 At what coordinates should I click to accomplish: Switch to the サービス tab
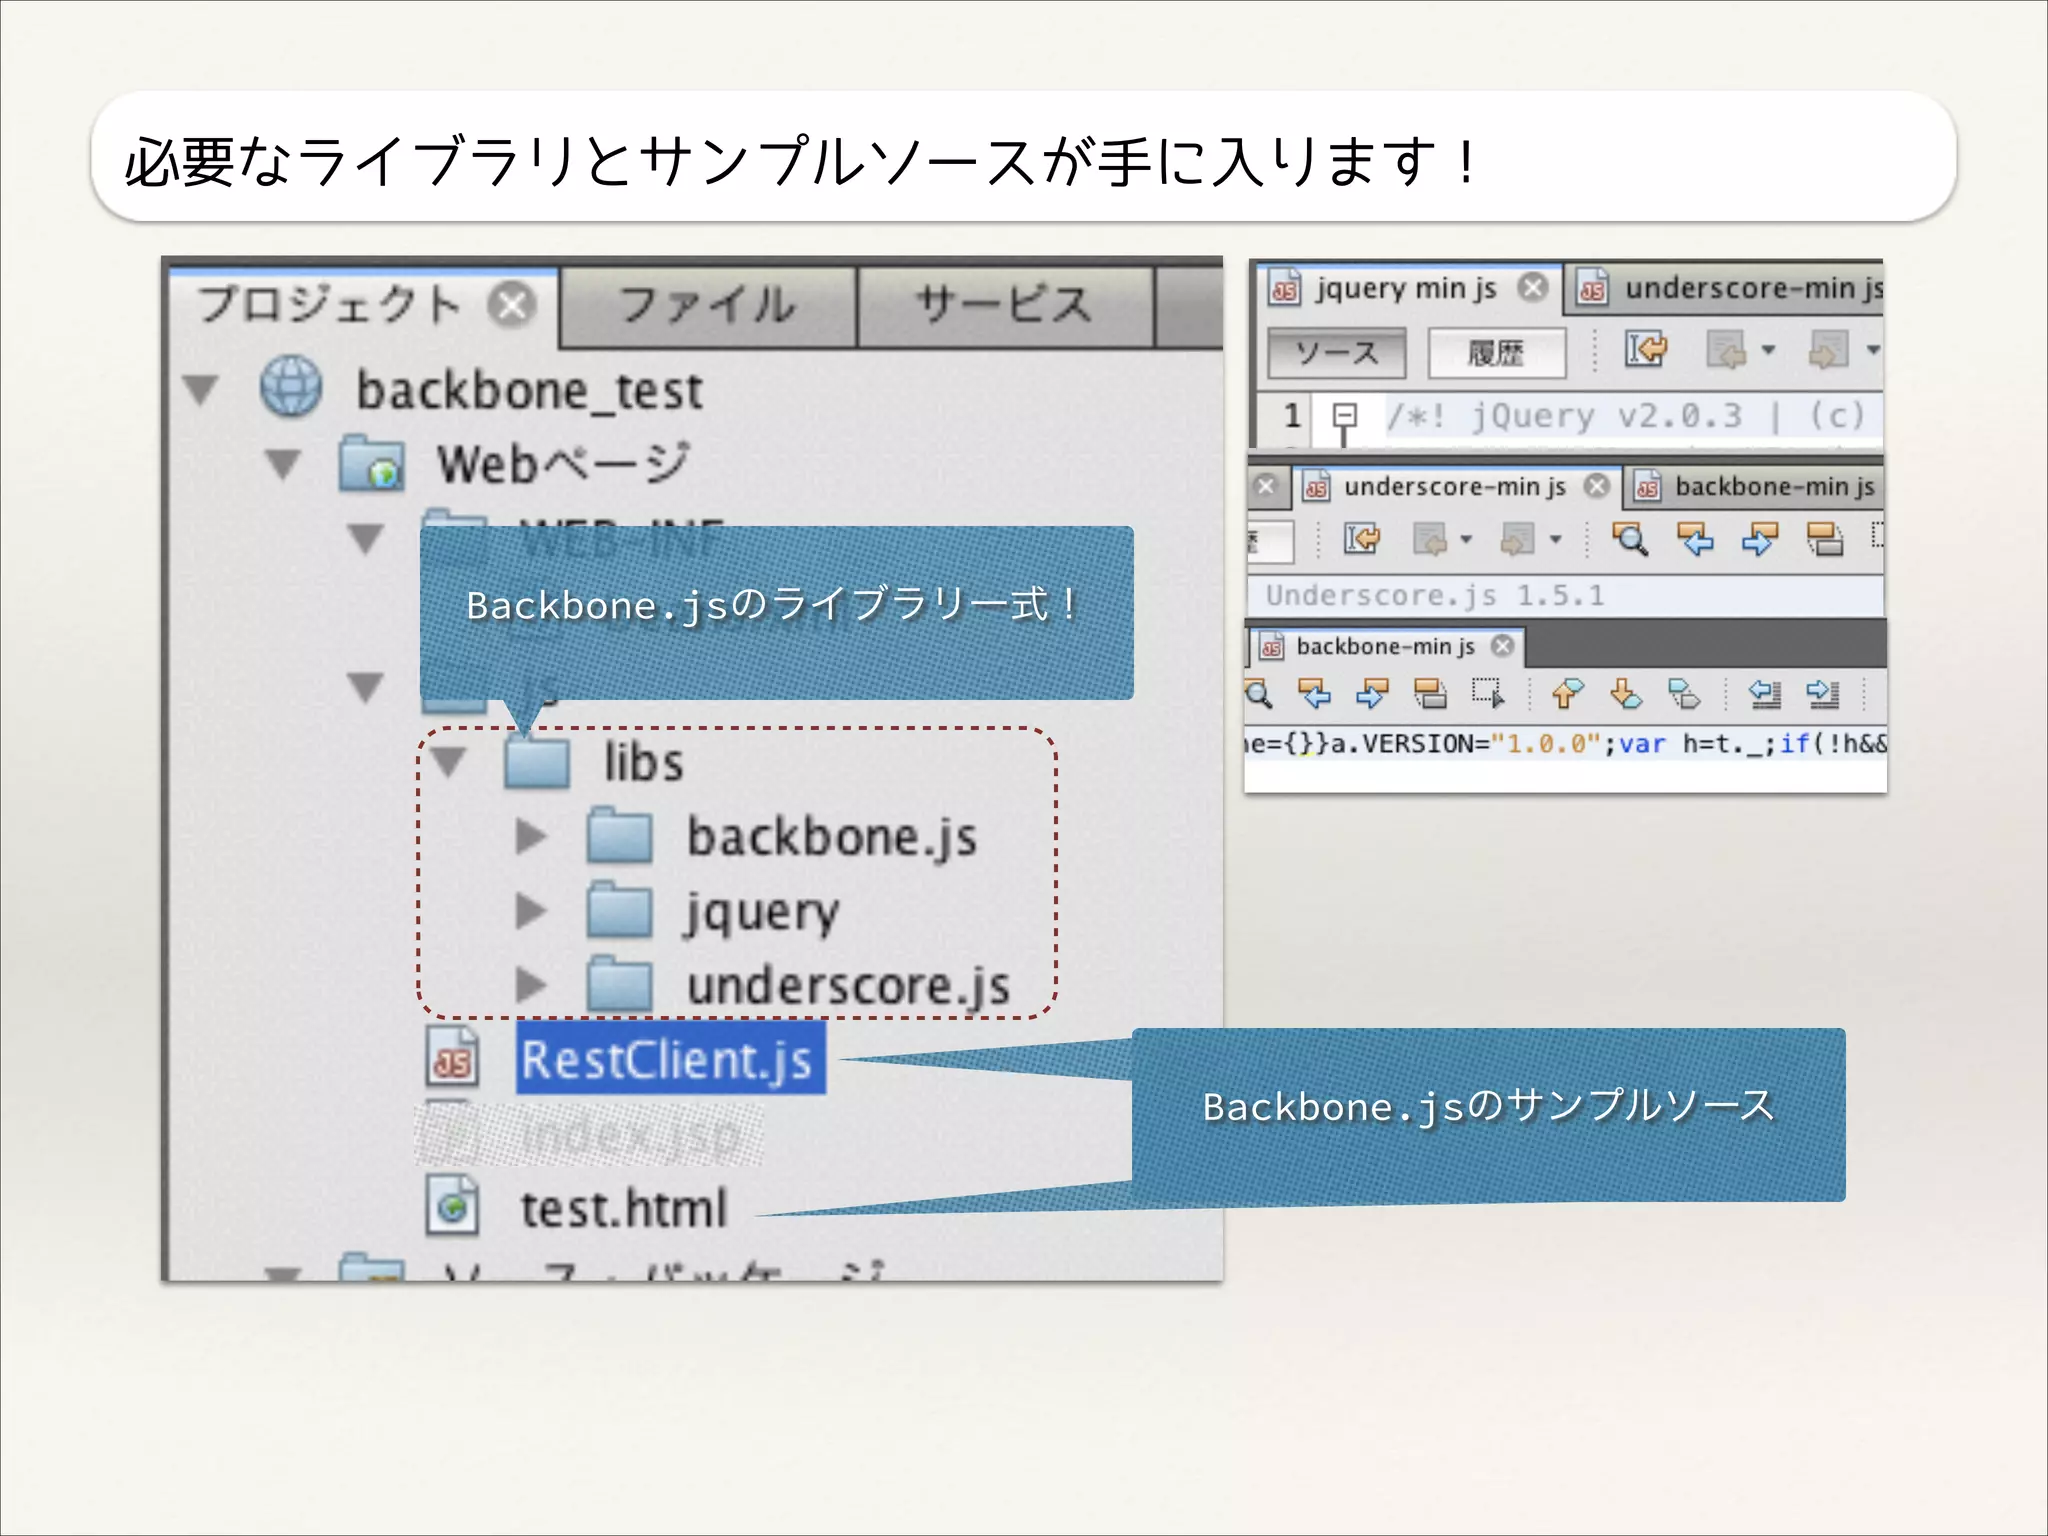[1005, 306]
